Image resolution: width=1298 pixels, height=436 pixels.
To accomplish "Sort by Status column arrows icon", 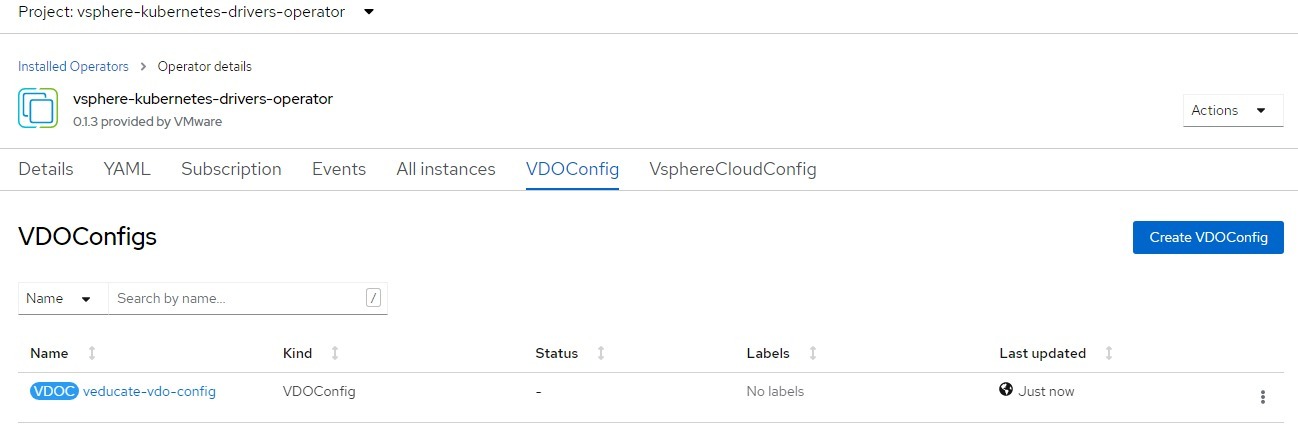I will [601, 353].
